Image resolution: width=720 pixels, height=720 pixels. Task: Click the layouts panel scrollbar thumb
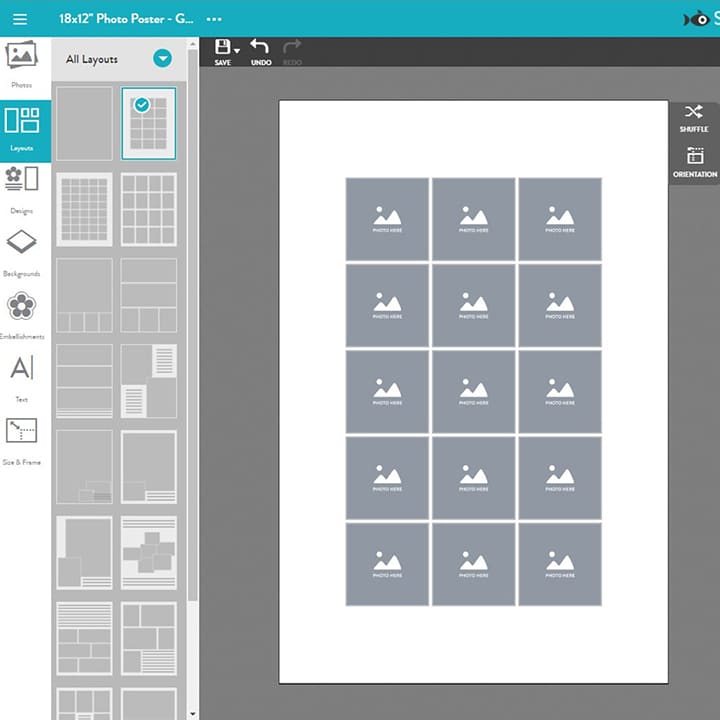[193, 325]
